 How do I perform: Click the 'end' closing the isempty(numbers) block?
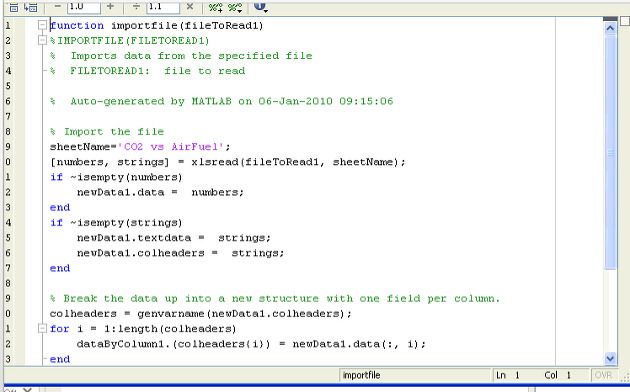60,208
